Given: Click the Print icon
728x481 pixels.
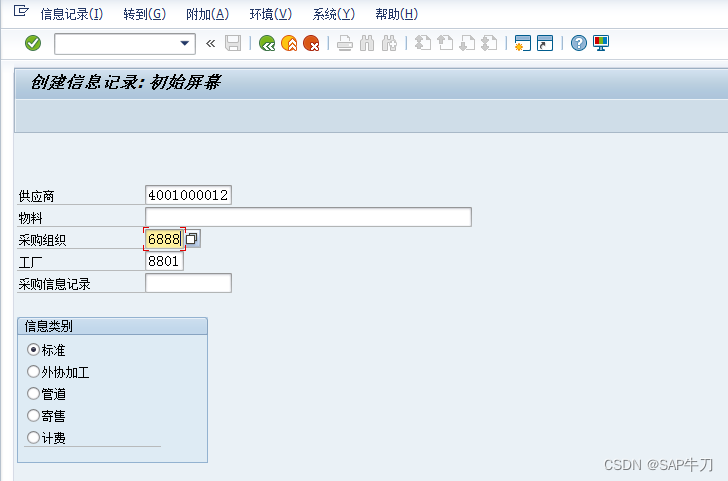Looking at the screenshot, I should 344,43.
